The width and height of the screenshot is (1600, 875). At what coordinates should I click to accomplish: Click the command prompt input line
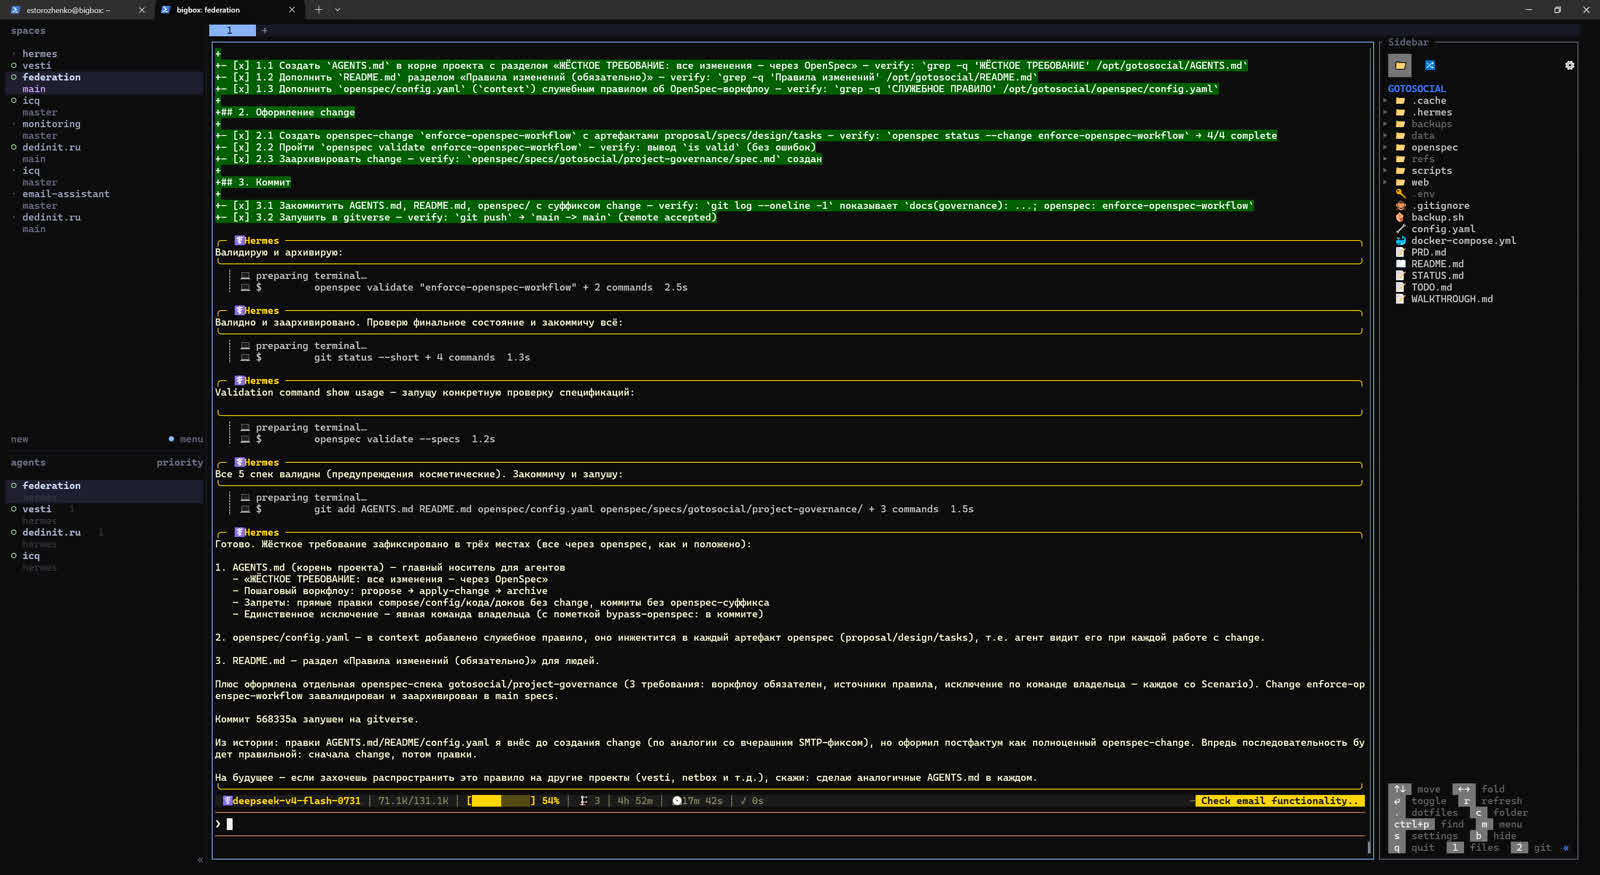pyautogui.click(x=790, y=824)
